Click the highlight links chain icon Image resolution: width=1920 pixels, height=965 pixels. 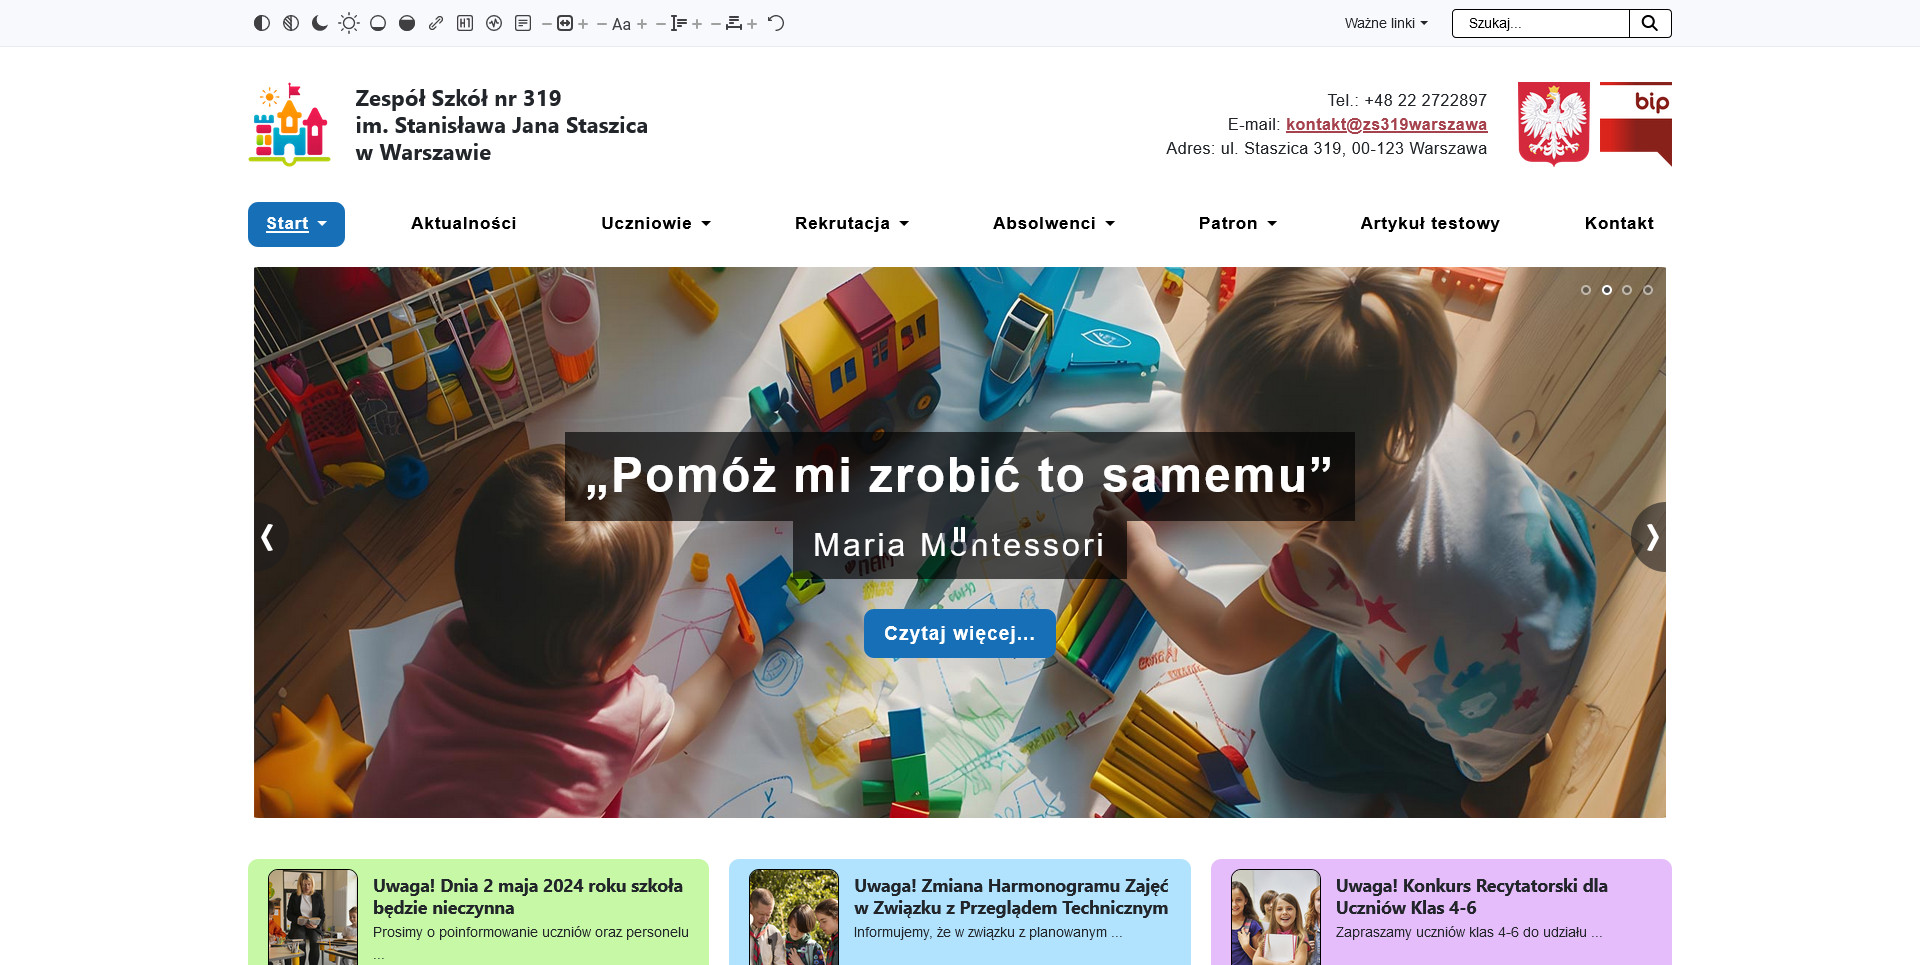tap(436, 23)
